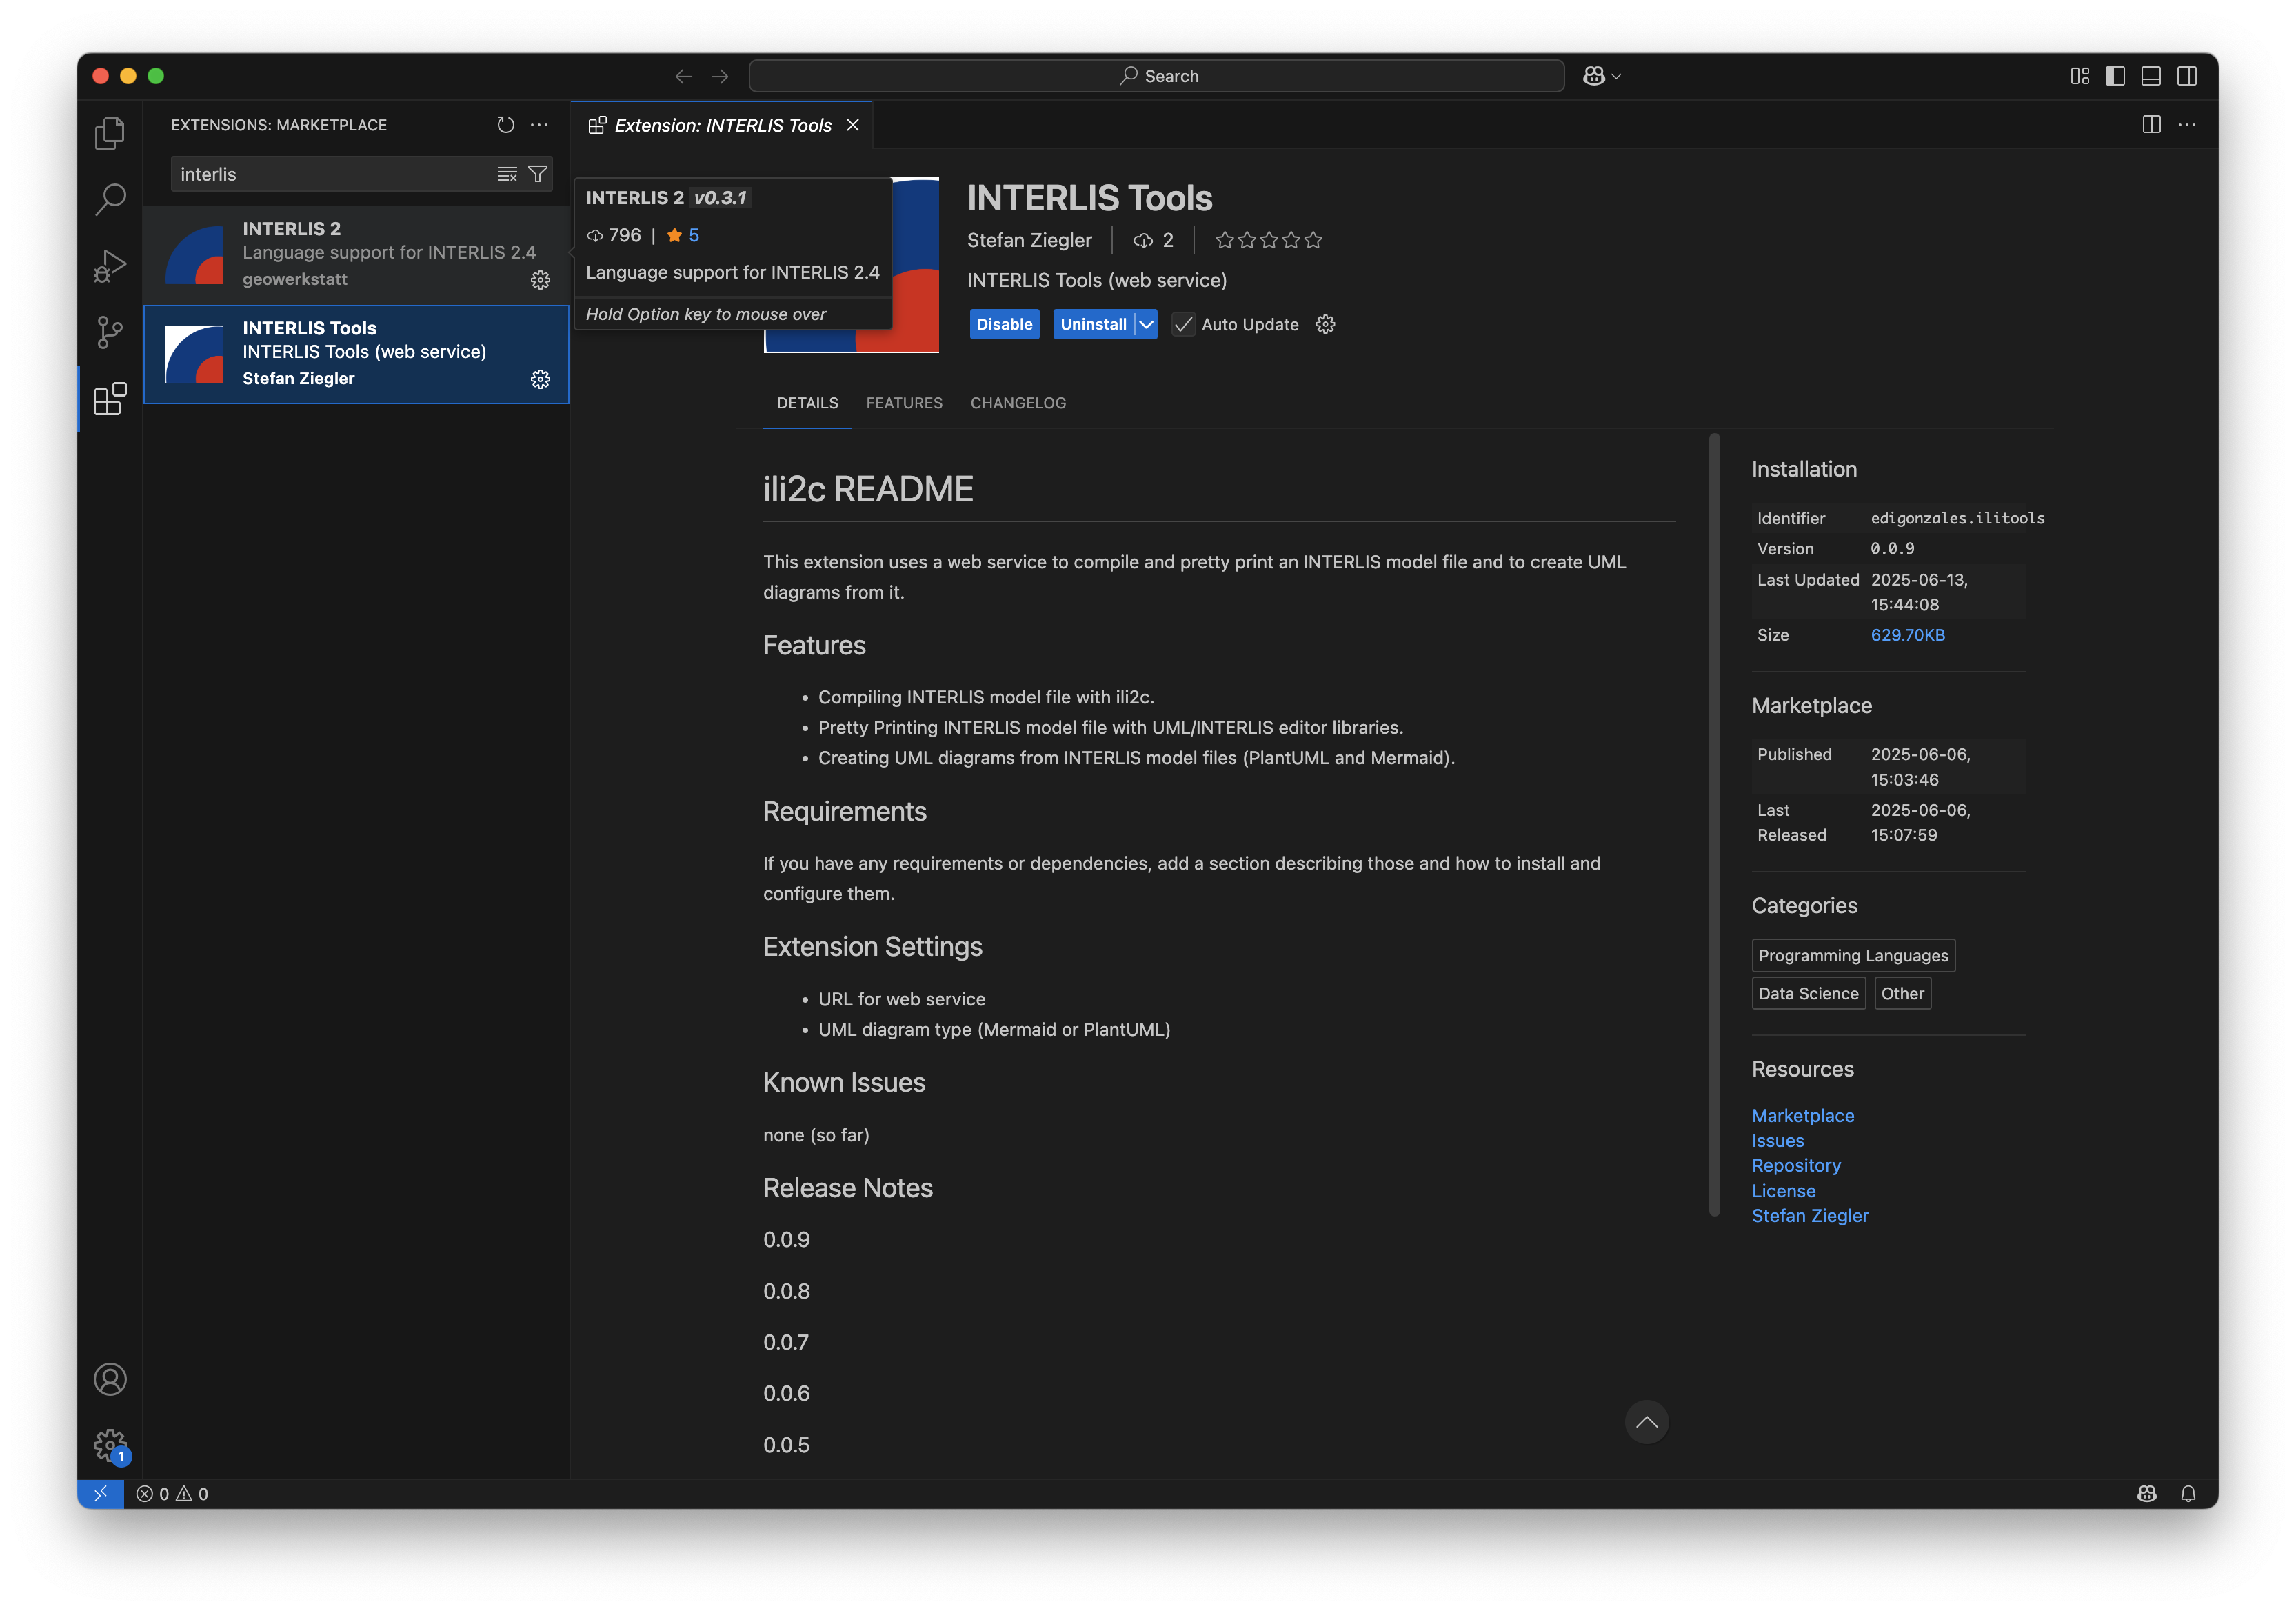Image resolution: width=2296 pixels, height=1611 pixels.
Task: Open manage gear for INTERLIS 2 extension
Action: (541, 280)
